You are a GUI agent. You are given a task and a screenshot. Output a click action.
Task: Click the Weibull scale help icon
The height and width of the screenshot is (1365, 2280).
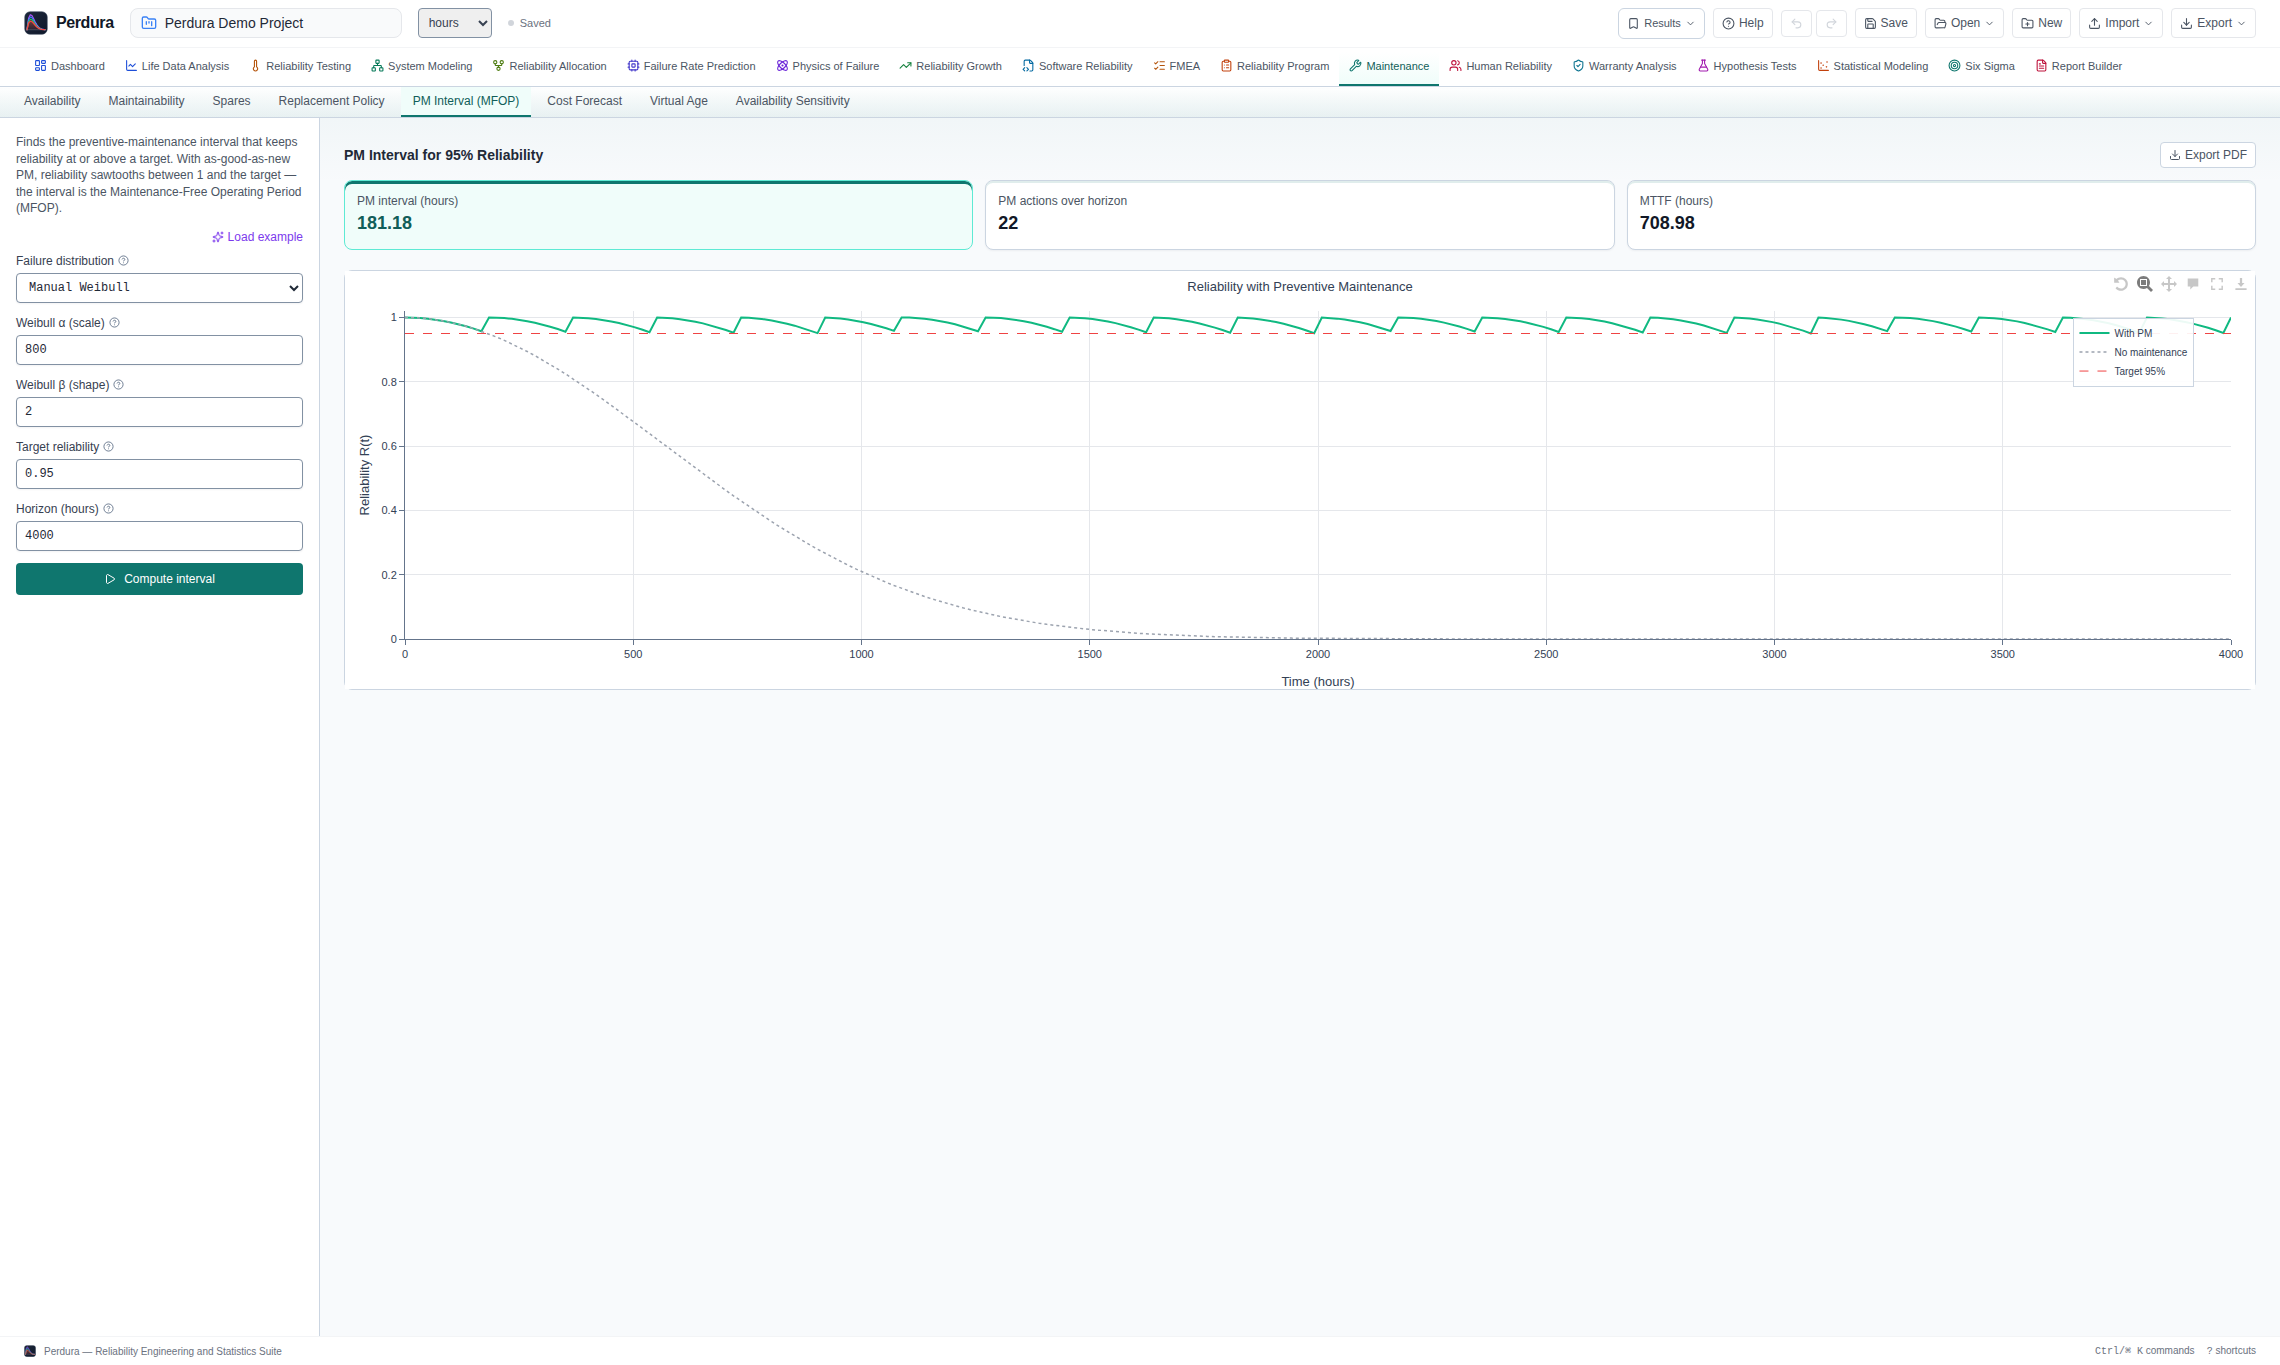click(x=114, y=323)
